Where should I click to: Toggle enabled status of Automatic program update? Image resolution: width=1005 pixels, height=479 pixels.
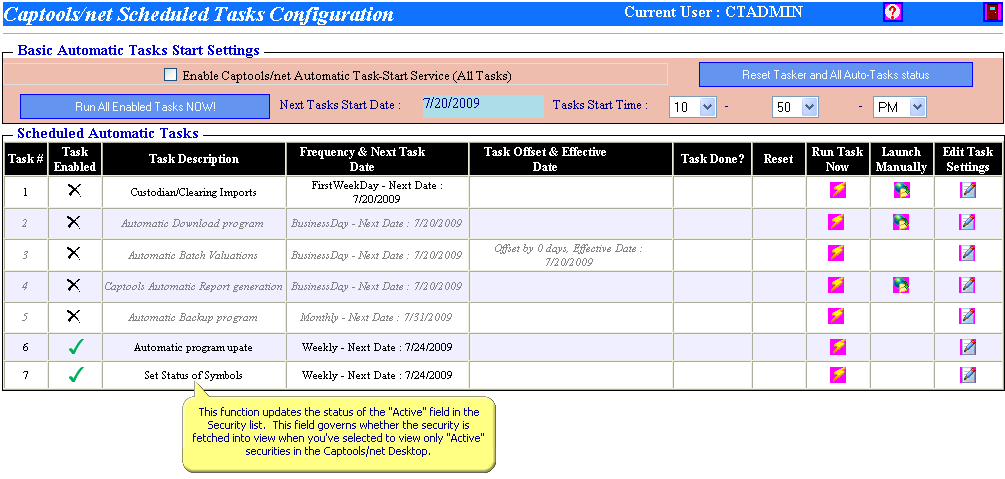(x=74, y=347)
